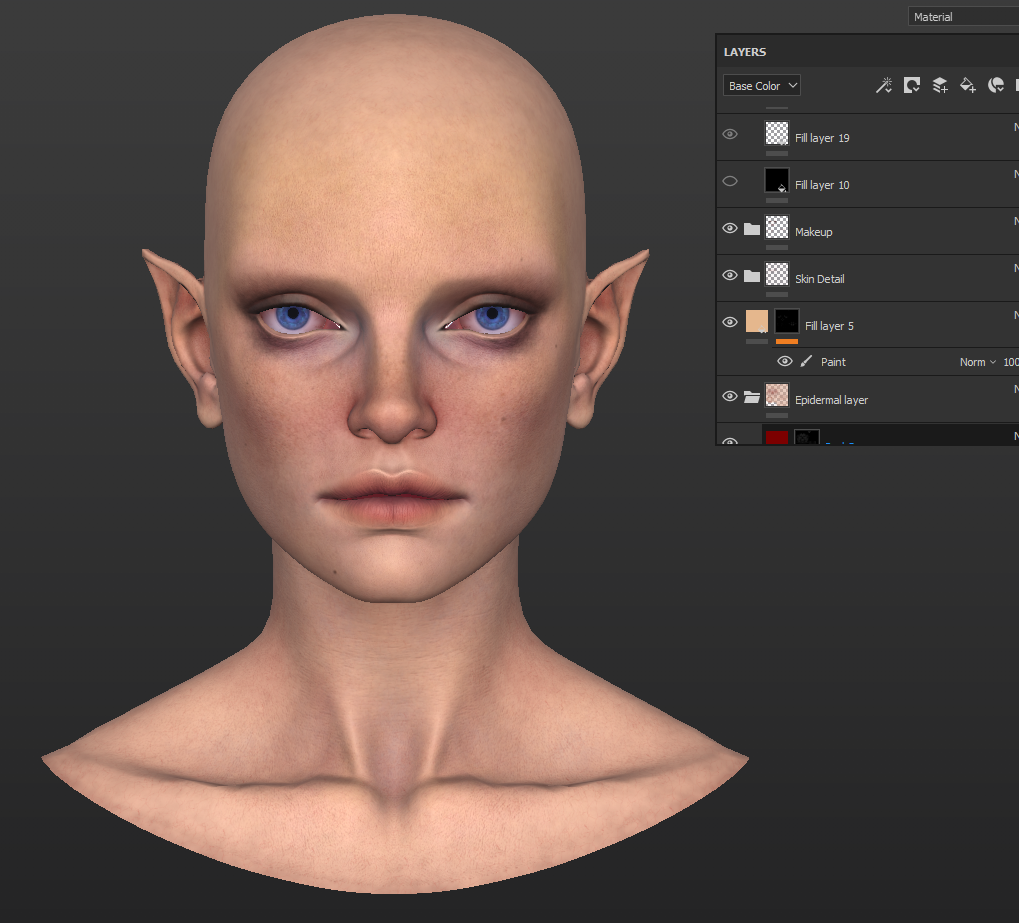The image size is (1019, 923).
Task: Select the 'Makeup' group name
Action: point(814,232)
